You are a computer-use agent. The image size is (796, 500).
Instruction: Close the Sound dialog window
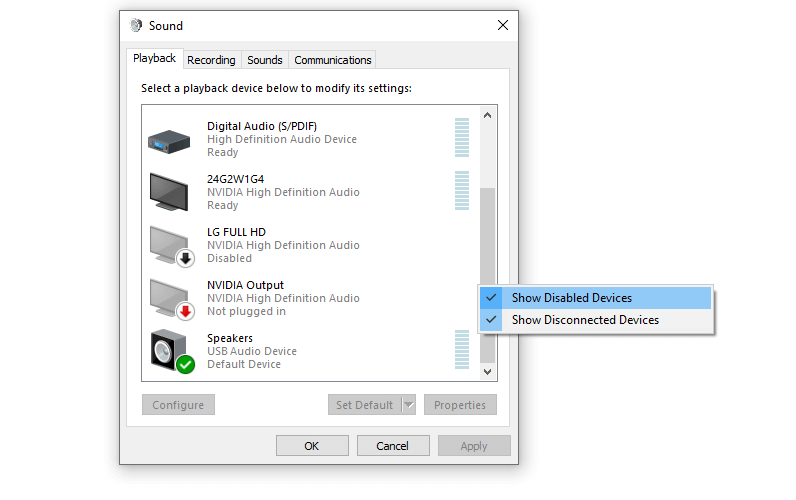click(x=503, y=25)
